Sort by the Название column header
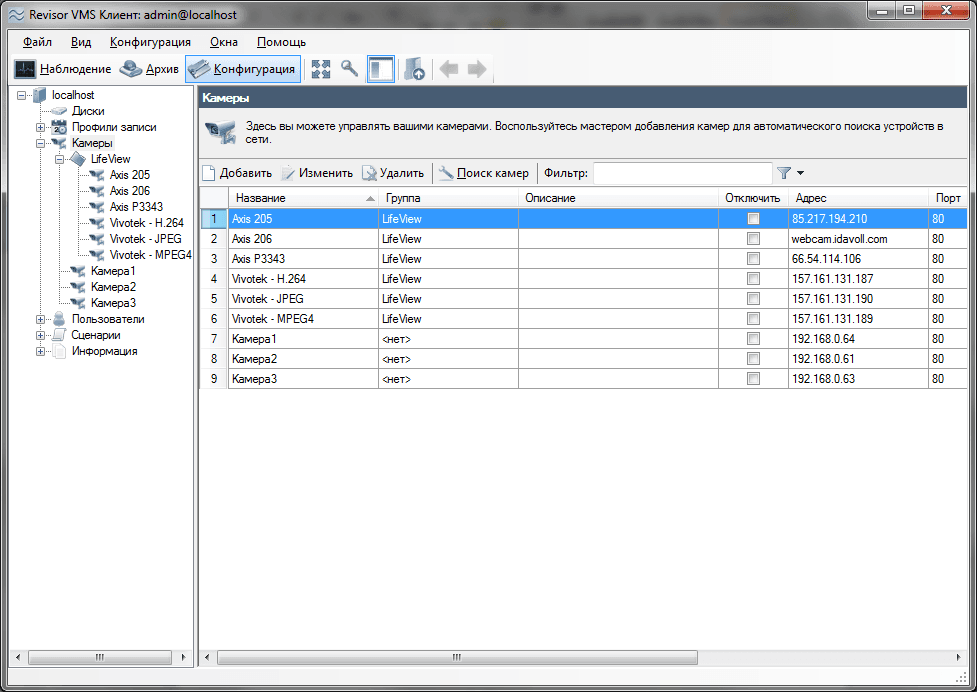 point(303,198)
